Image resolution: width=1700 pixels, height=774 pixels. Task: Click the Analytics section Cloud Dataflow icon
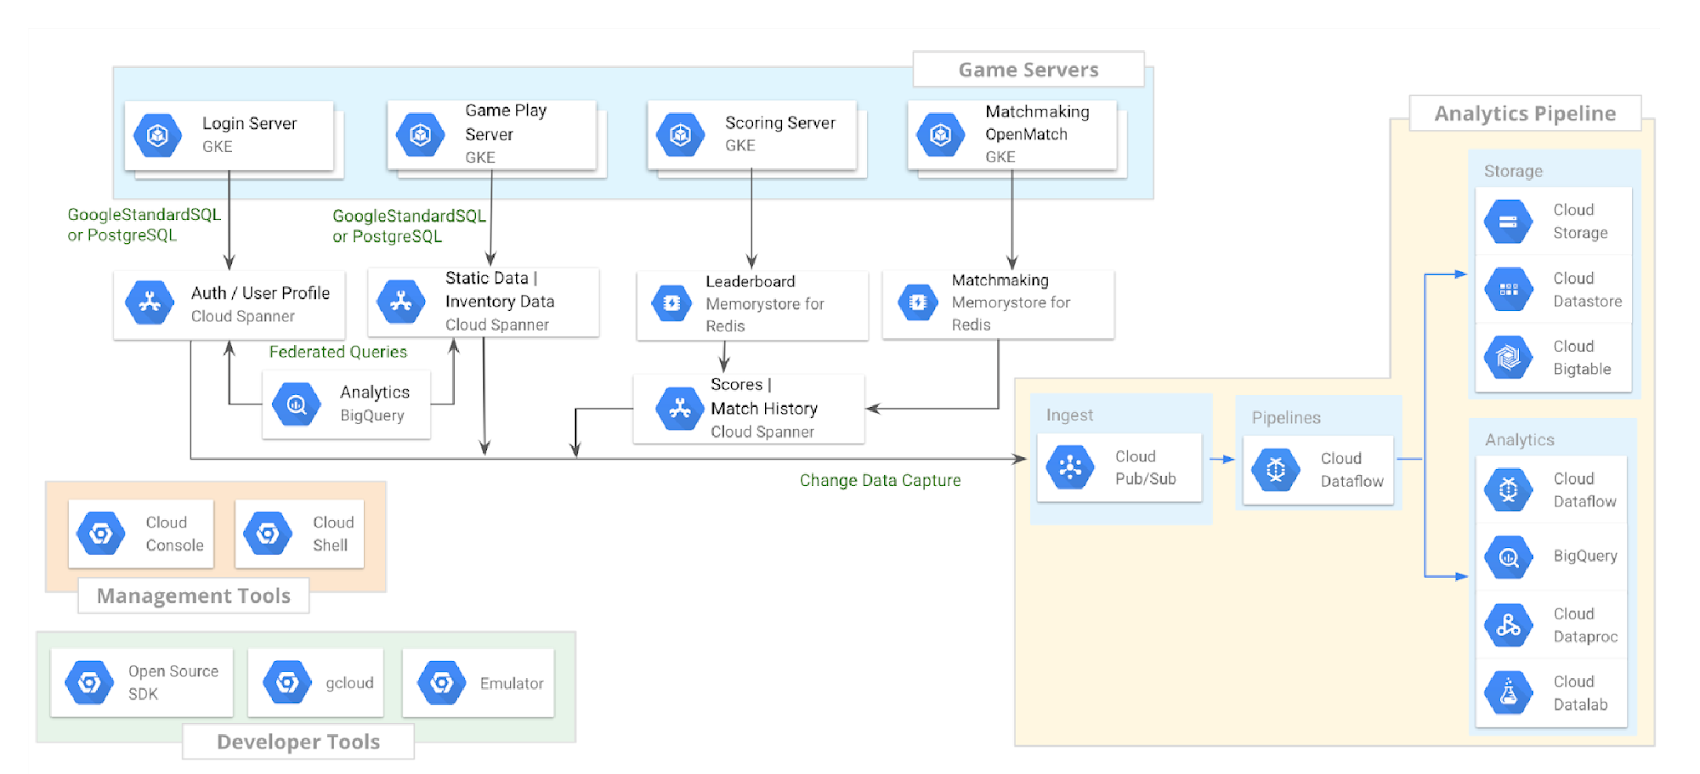tap(1509, 490)
